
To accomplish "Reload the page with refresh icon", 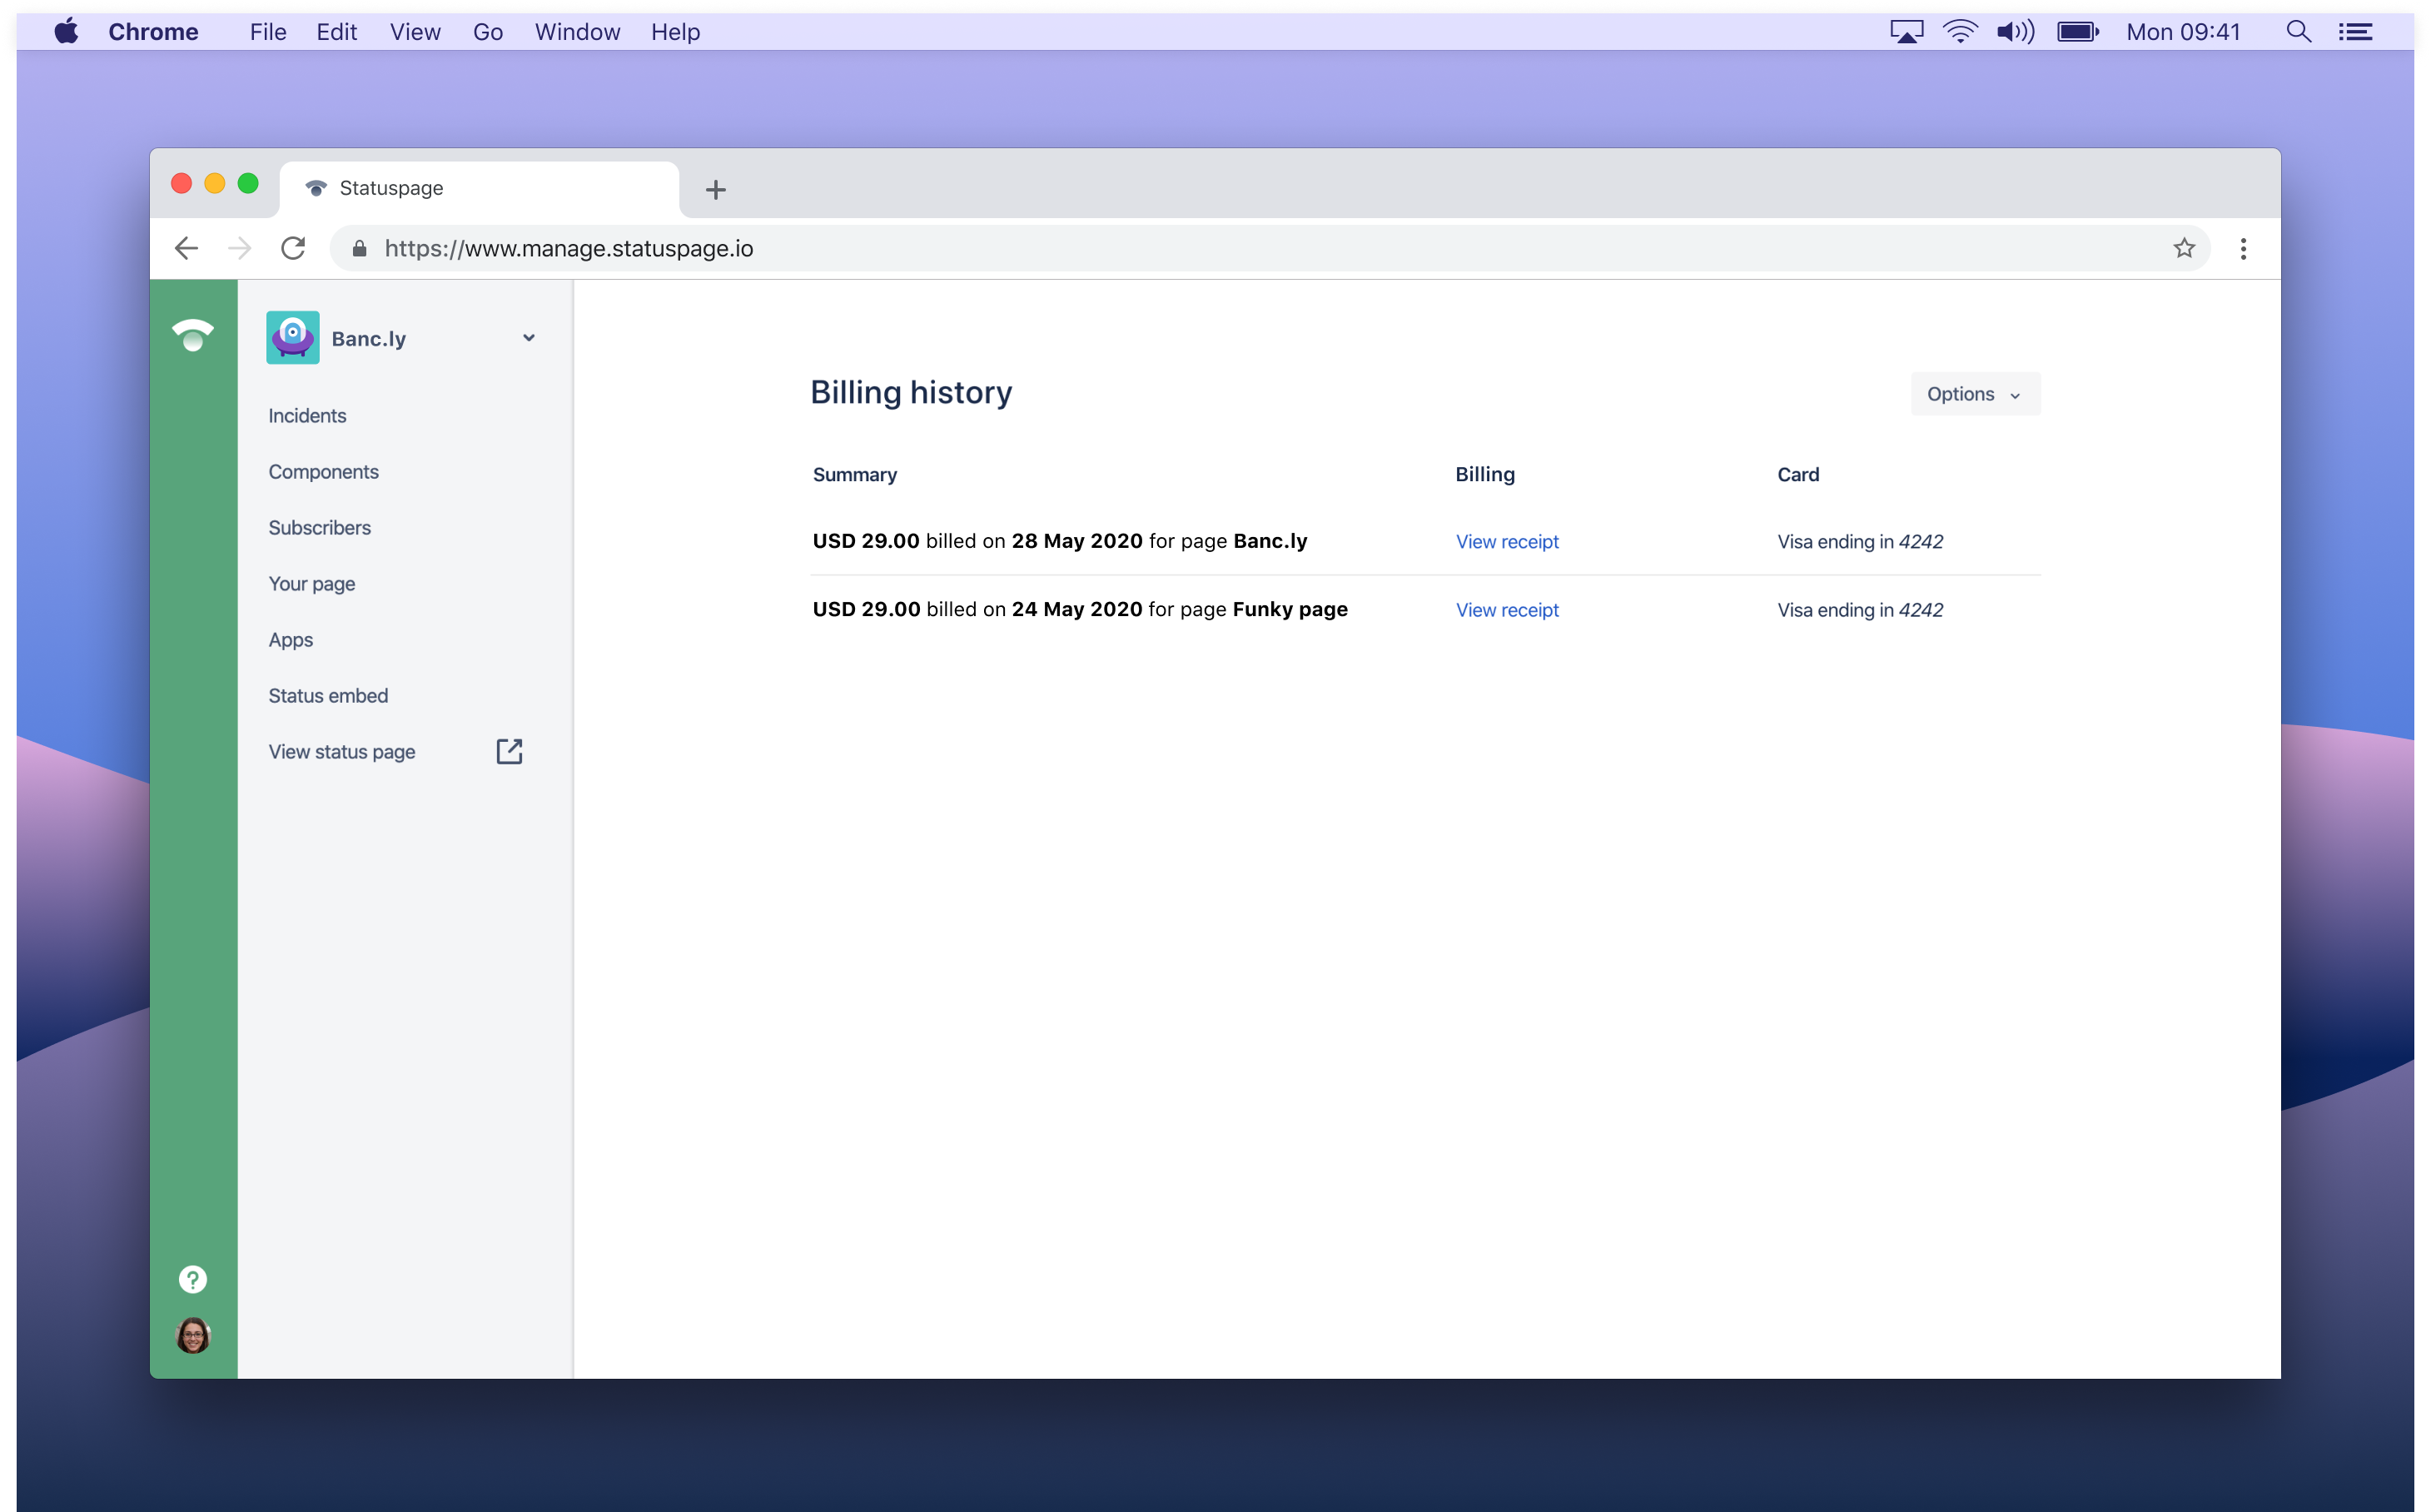I will tap(293, 248).
